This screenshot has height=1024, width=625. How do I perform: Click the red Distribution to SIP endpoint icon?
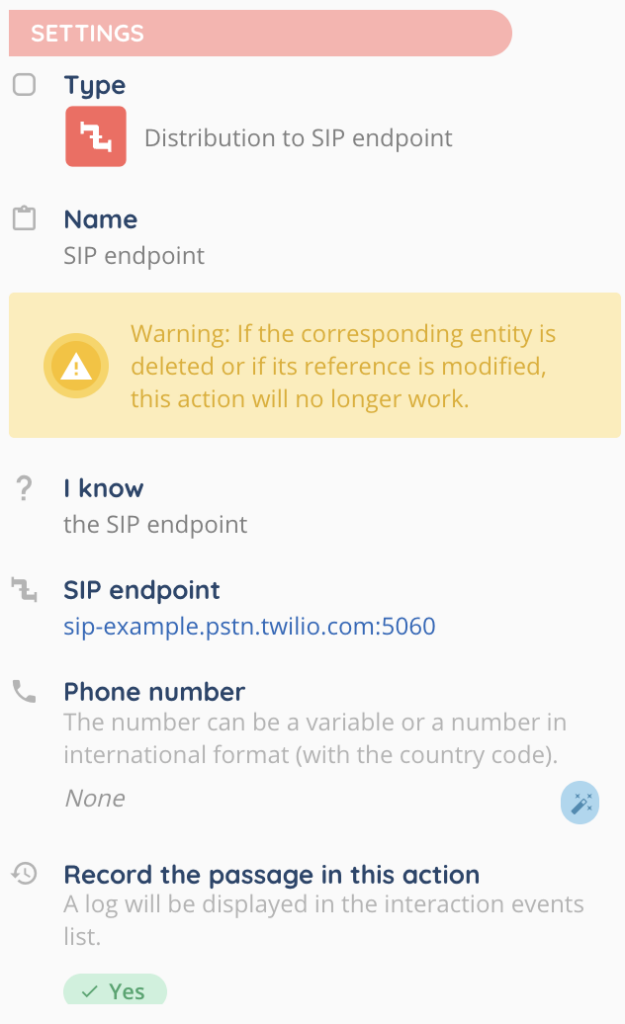coord(96,136)
